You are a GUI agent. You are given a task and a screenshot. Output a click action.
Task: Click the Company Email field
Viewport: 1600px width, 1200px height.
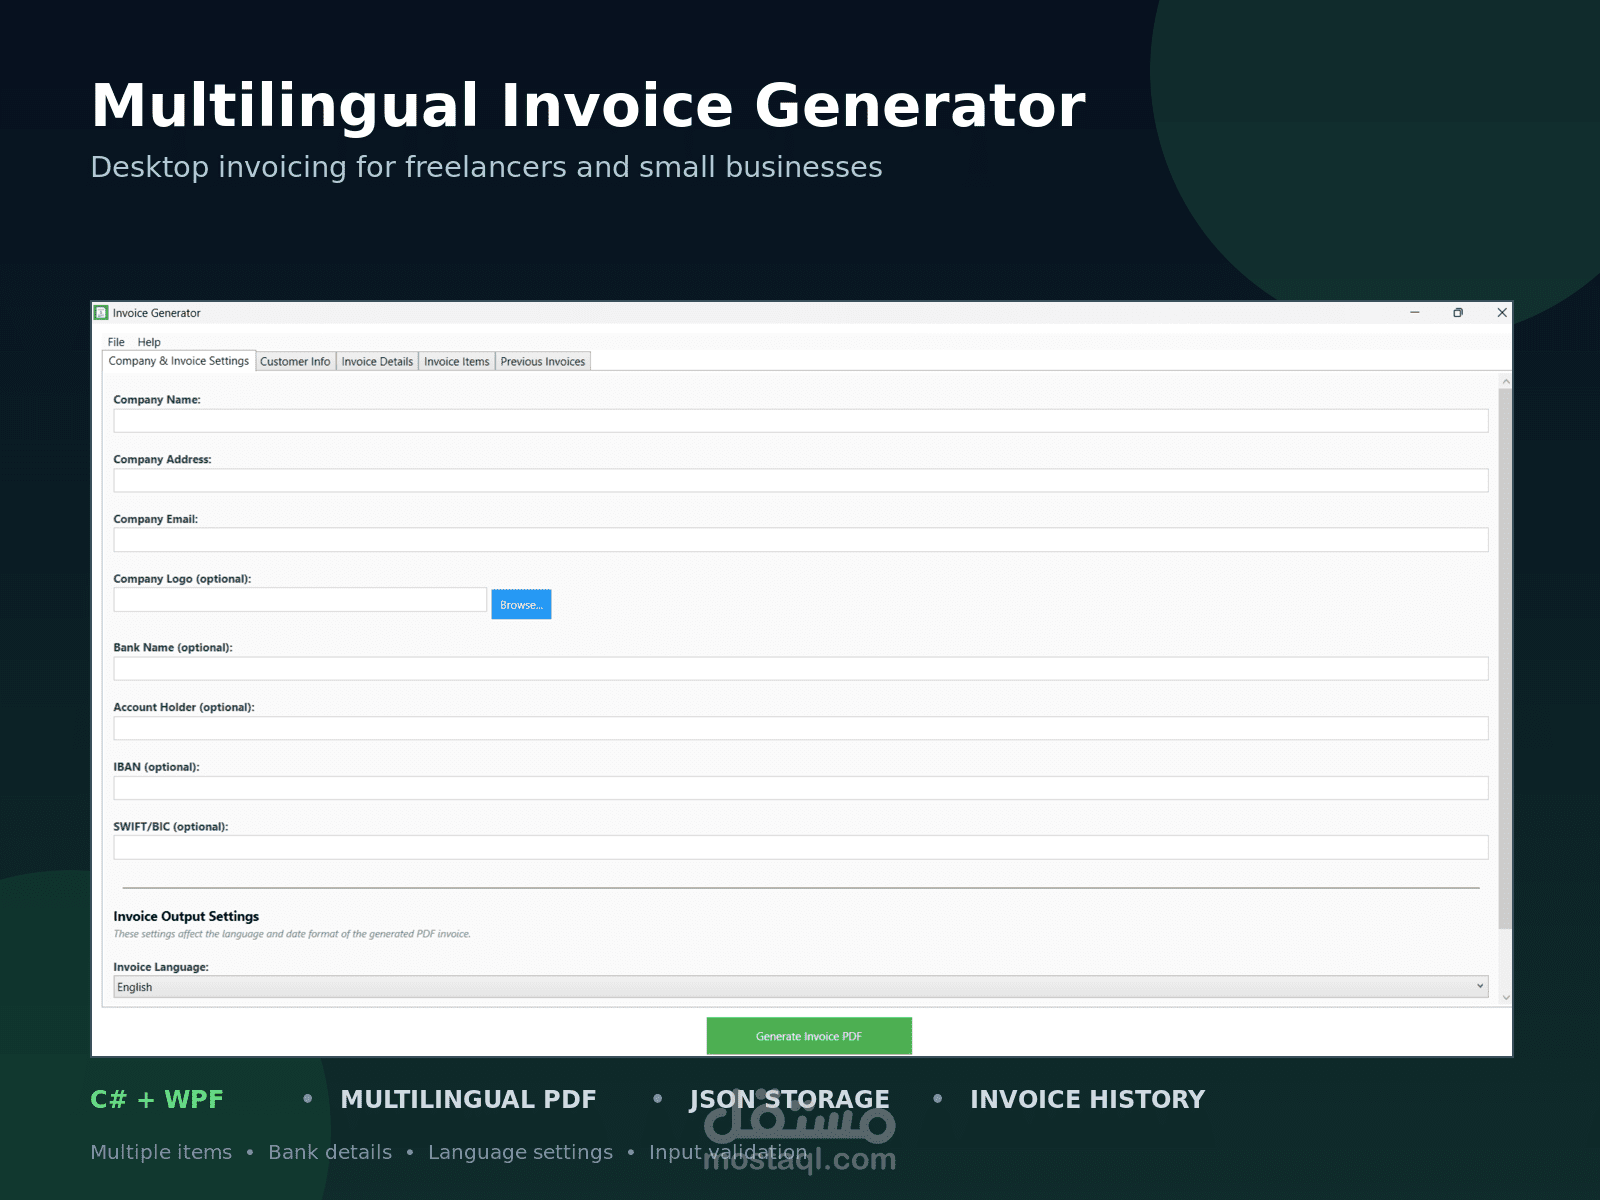pyautogui.click(x=801, y=540)
